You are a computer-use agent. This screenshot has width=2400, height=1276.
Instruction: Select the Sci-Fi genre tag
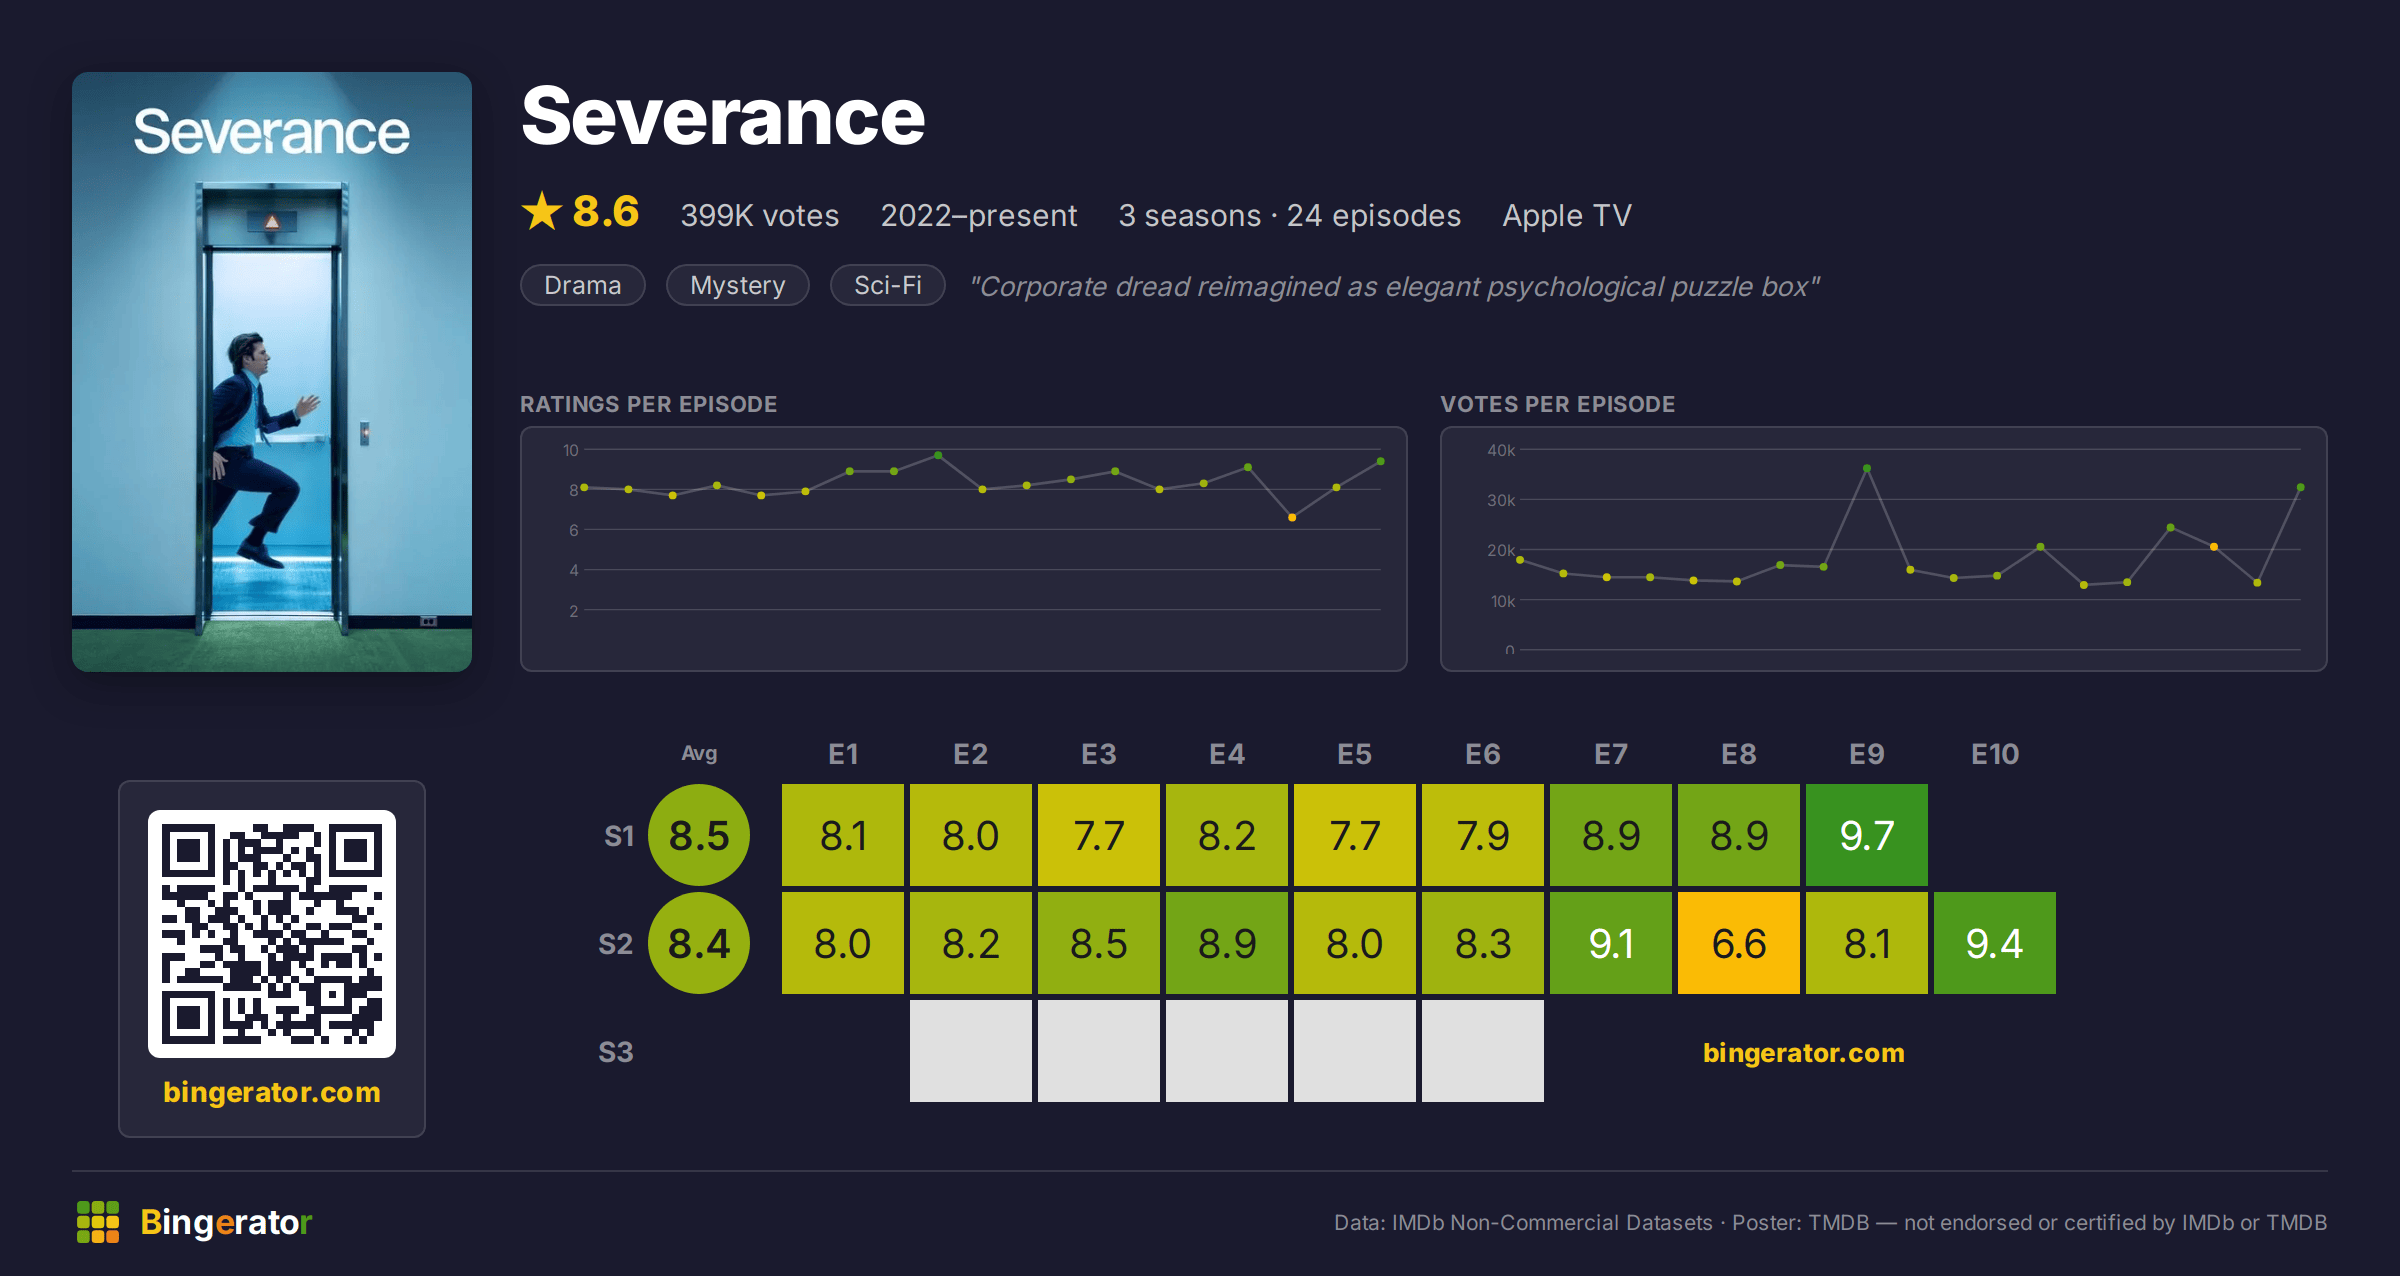point(888,285)
